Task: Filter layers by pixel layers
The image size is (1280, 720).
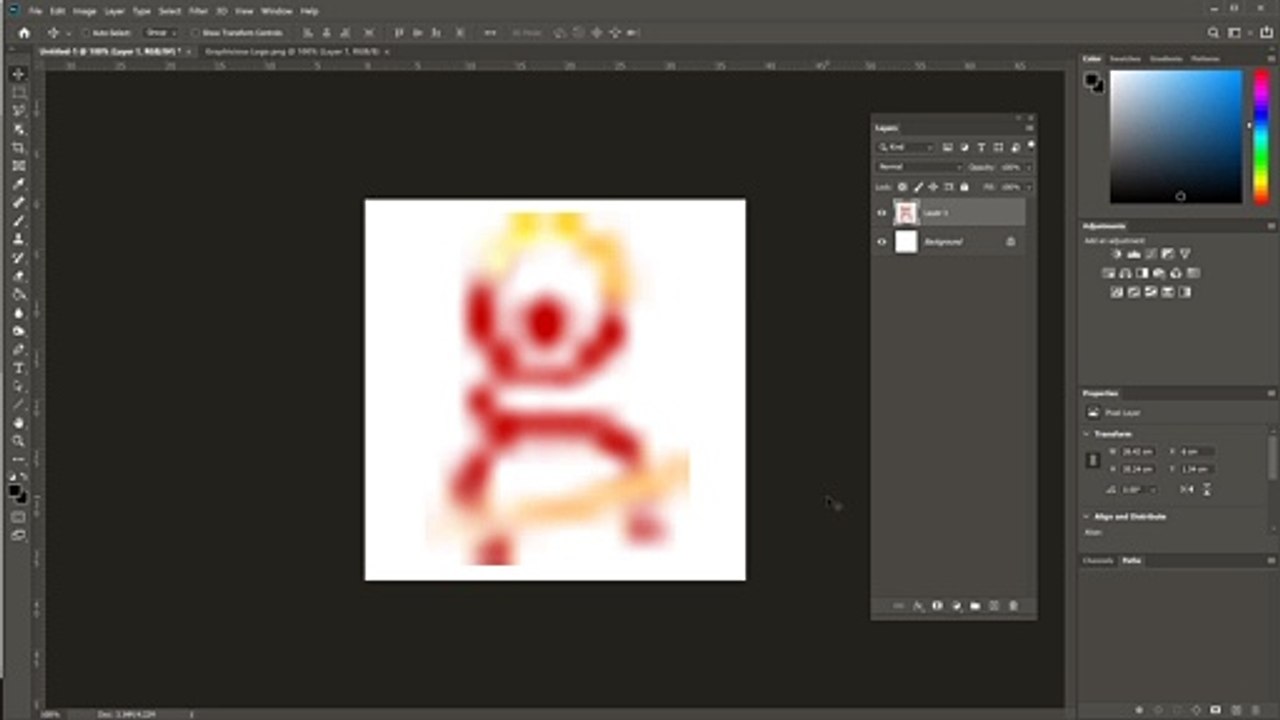Action: pyautogui.click(x=947, y=147)
